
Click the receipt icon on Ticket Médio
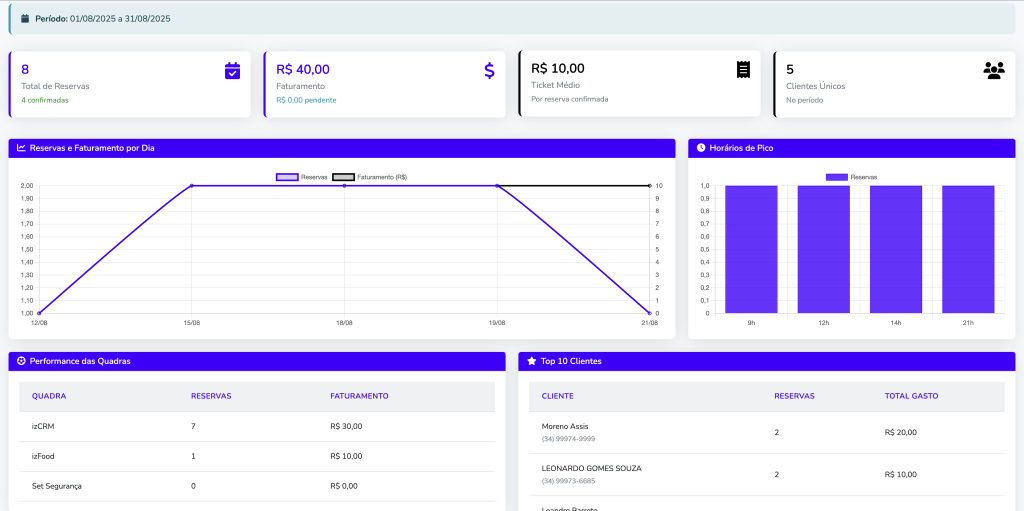[x=743, y=69]
